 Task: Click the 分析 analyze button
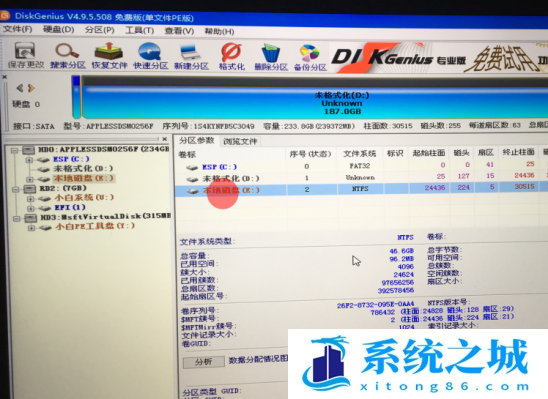click(204, 362)
